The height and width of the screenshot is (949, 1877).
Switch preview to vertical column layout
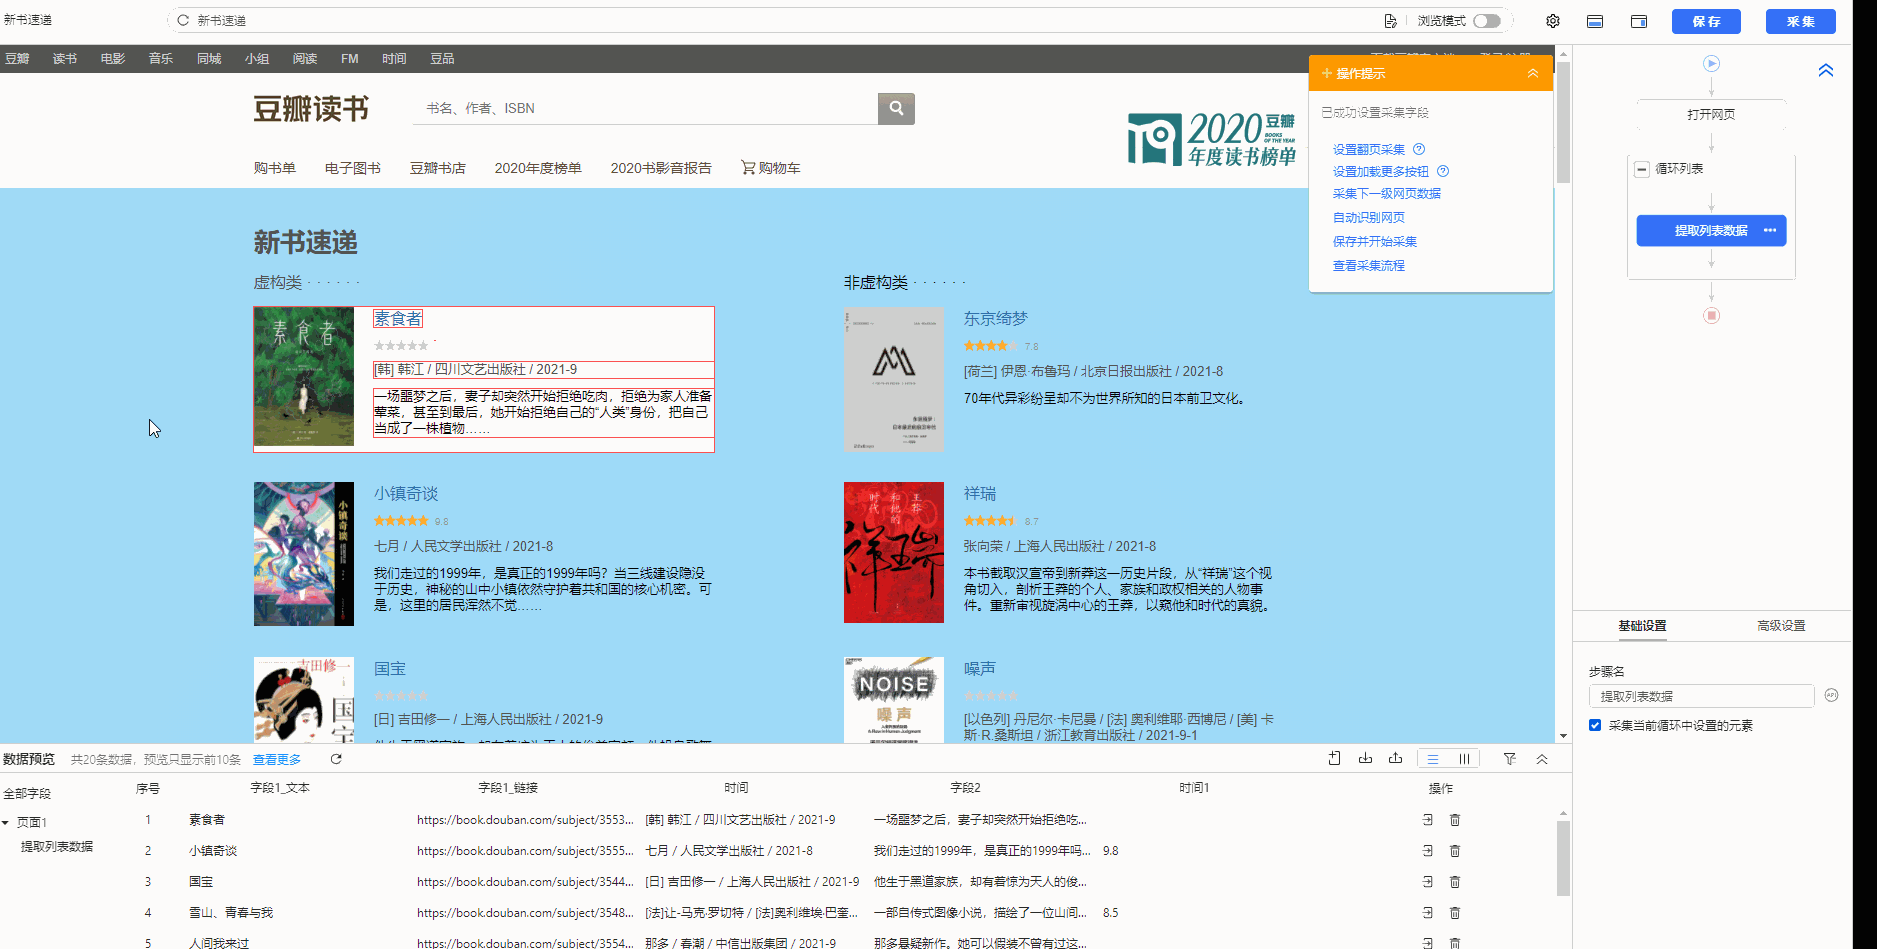tap(1464, 759)
